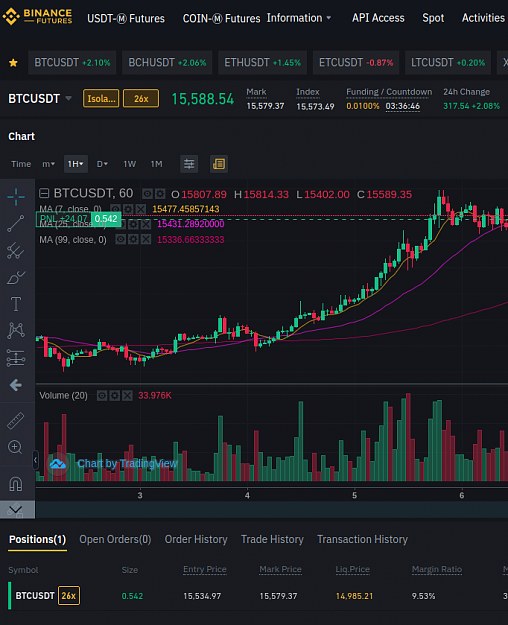Screen dimensions: 508x625
Task: Select BTCUSDT in the ticker bar
Action: 72,63
